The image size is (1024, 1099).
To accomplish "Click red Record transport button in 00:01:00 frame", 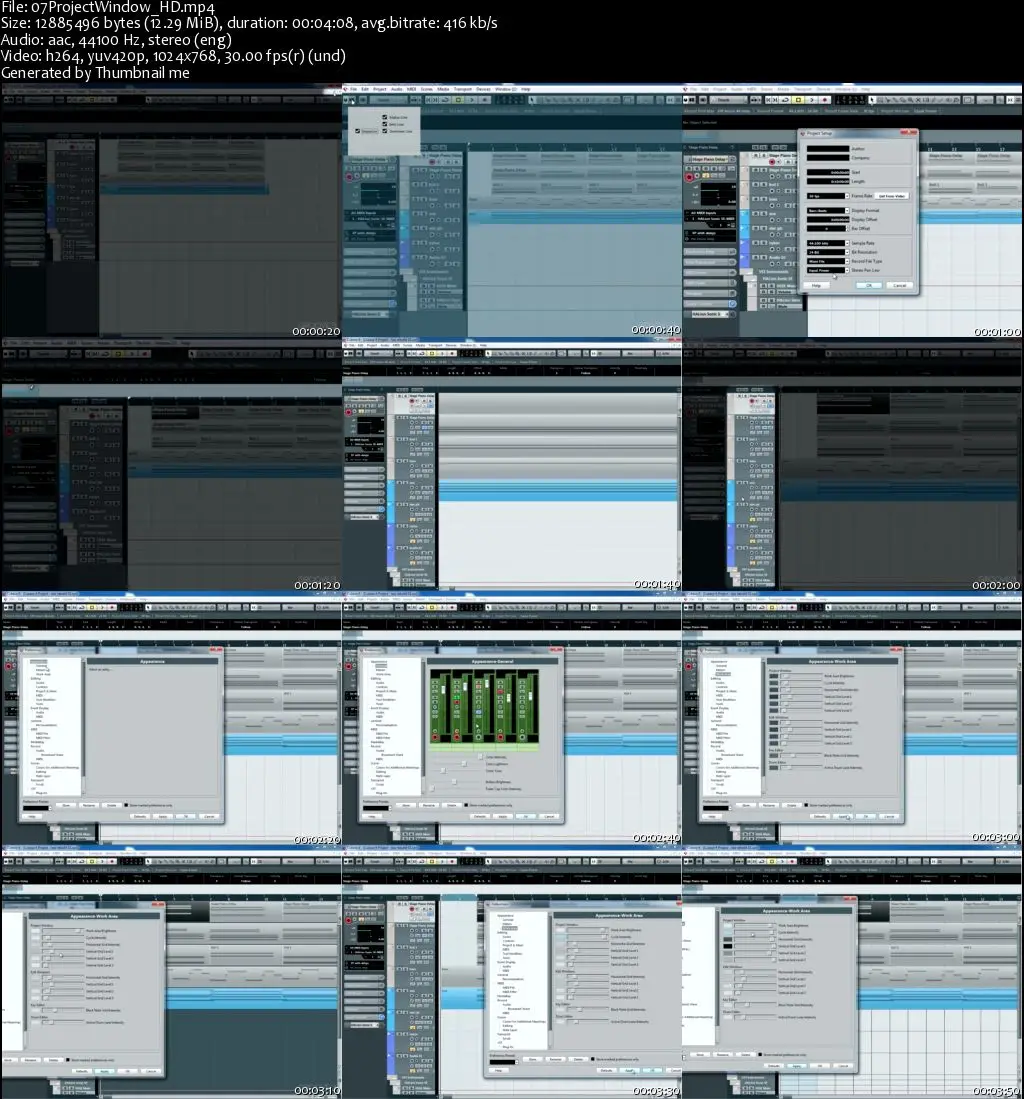I will [825, 100].
